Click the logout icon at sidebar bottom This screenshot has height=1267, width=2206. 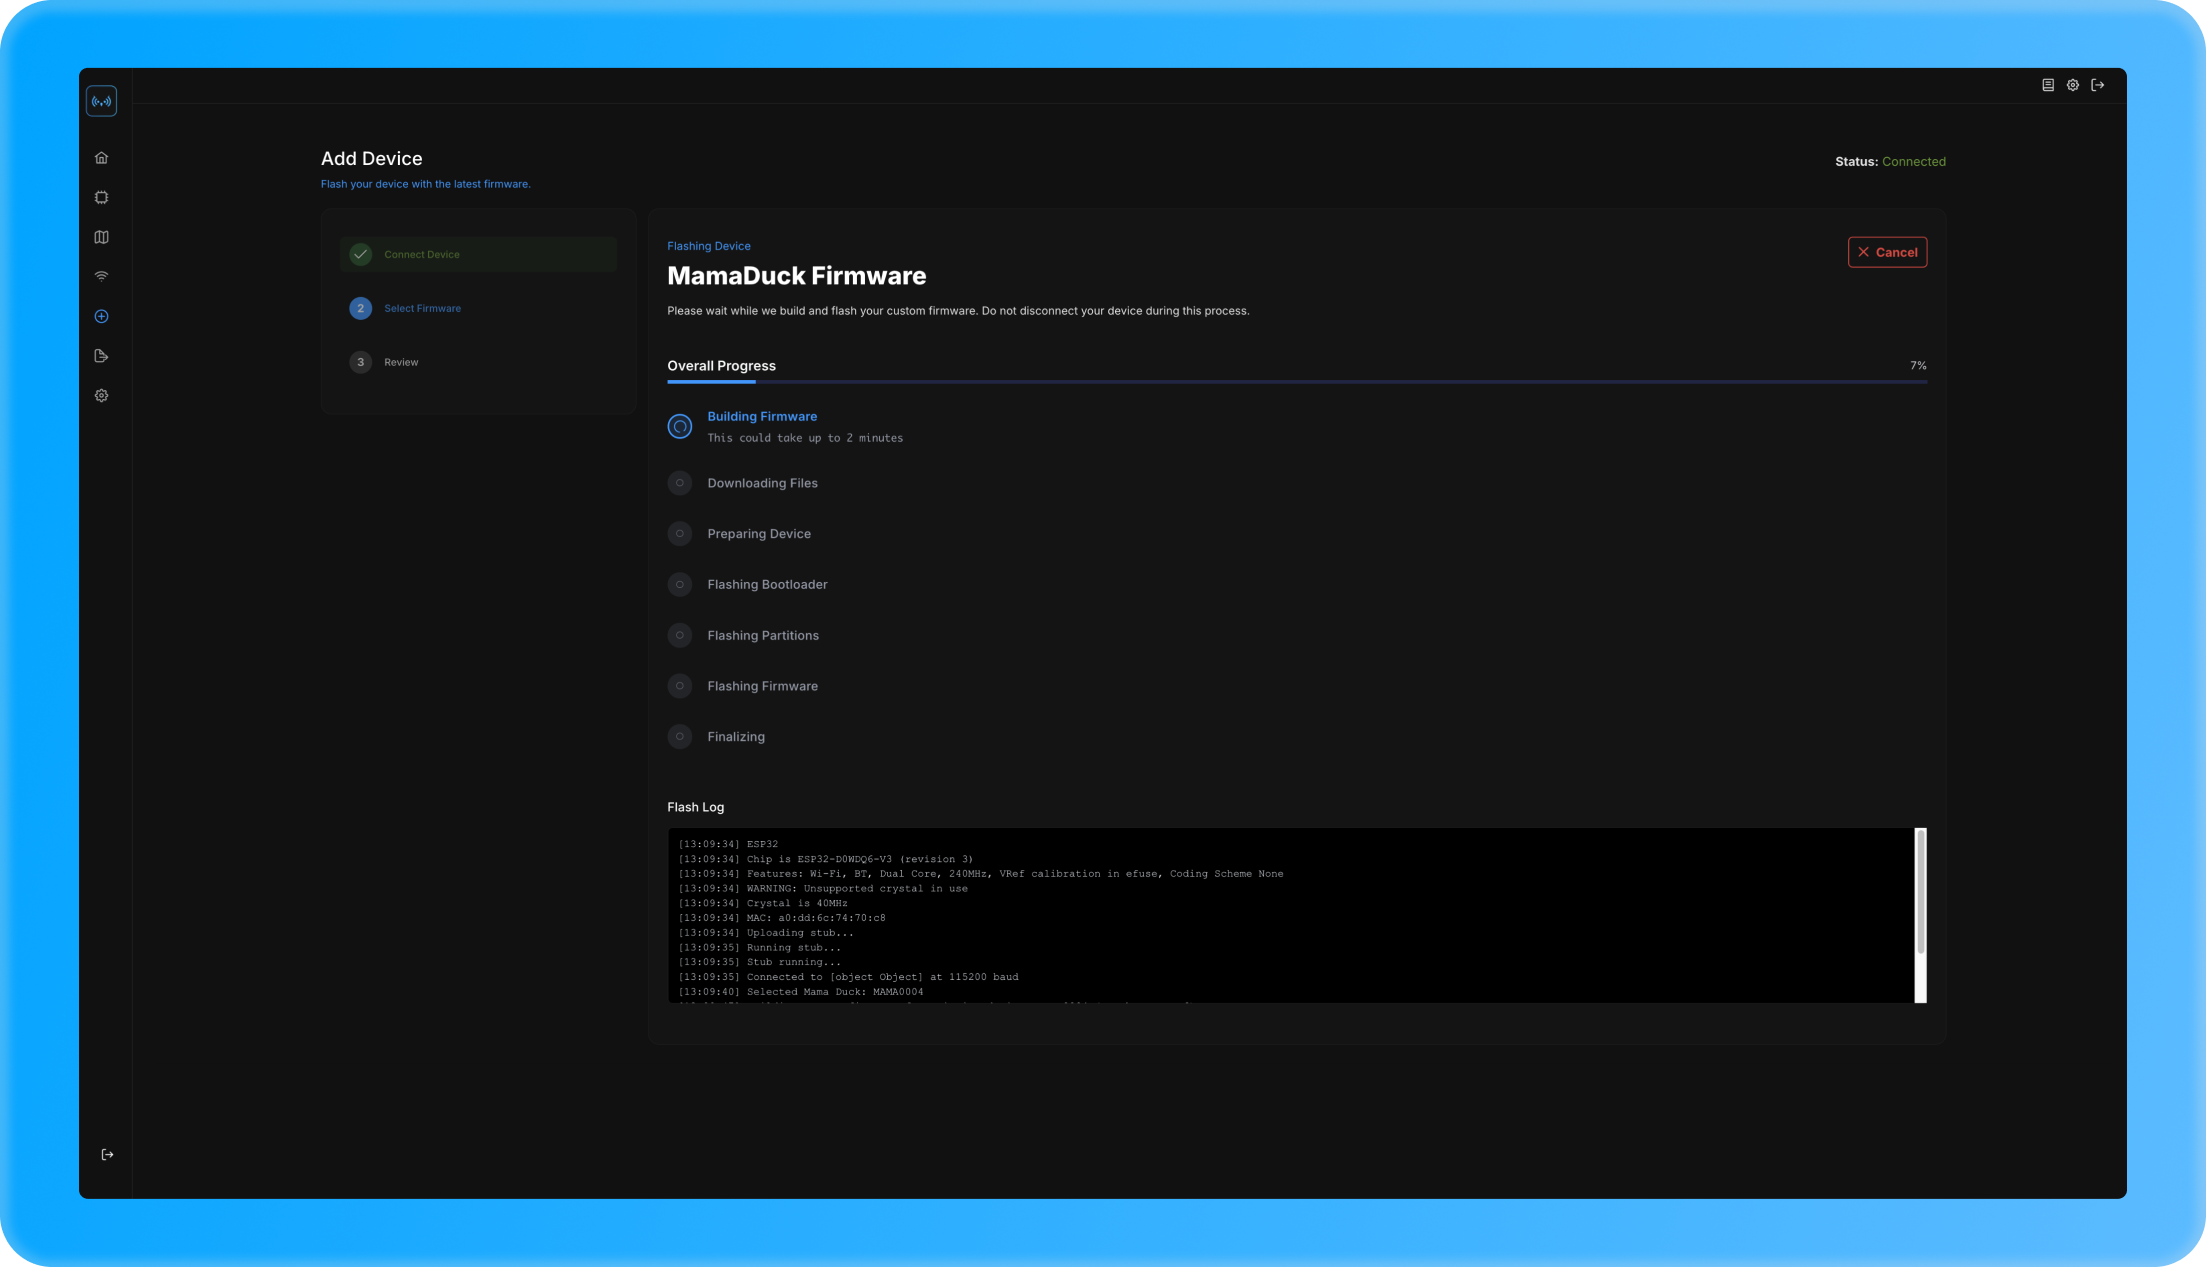[107, 1155]
